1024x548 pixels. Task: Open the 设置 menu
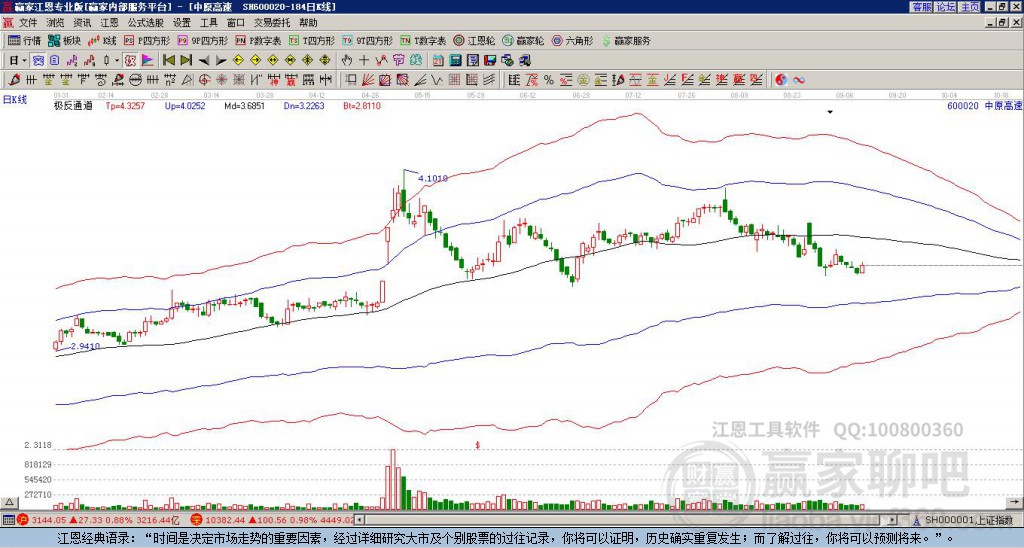182,23
